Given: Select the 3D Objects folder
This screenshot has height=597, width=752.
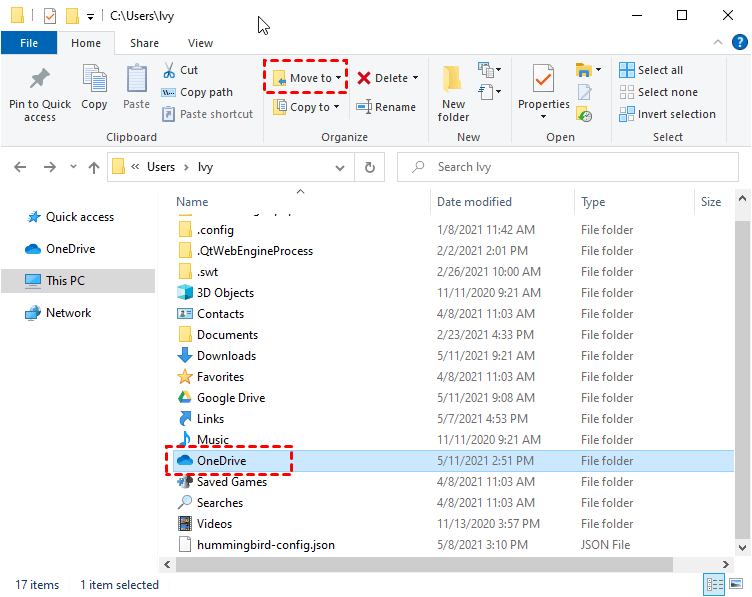Looking at the screenshot, I should 216,293.
